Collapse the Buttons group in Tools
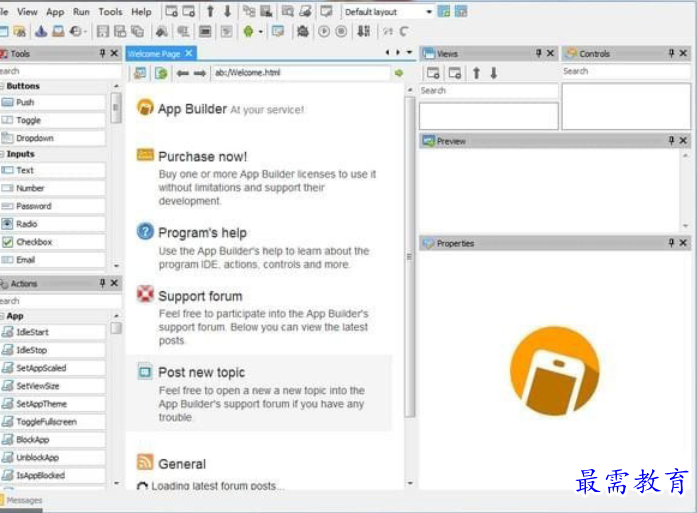697x513 pixels. click(2, 86)
